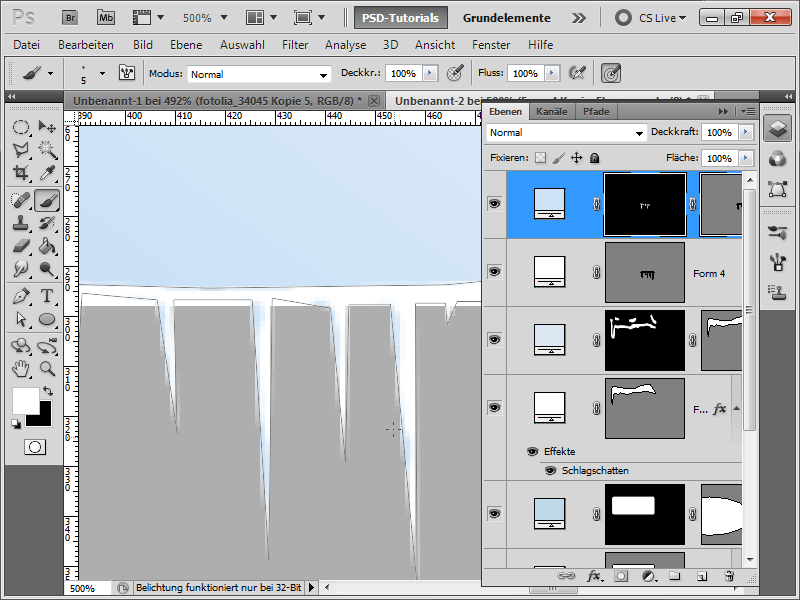Image resolution: width=800 pixels, height=600 pixels.
Task: Open the tool preset picker arrow
Action: [51, 73]
